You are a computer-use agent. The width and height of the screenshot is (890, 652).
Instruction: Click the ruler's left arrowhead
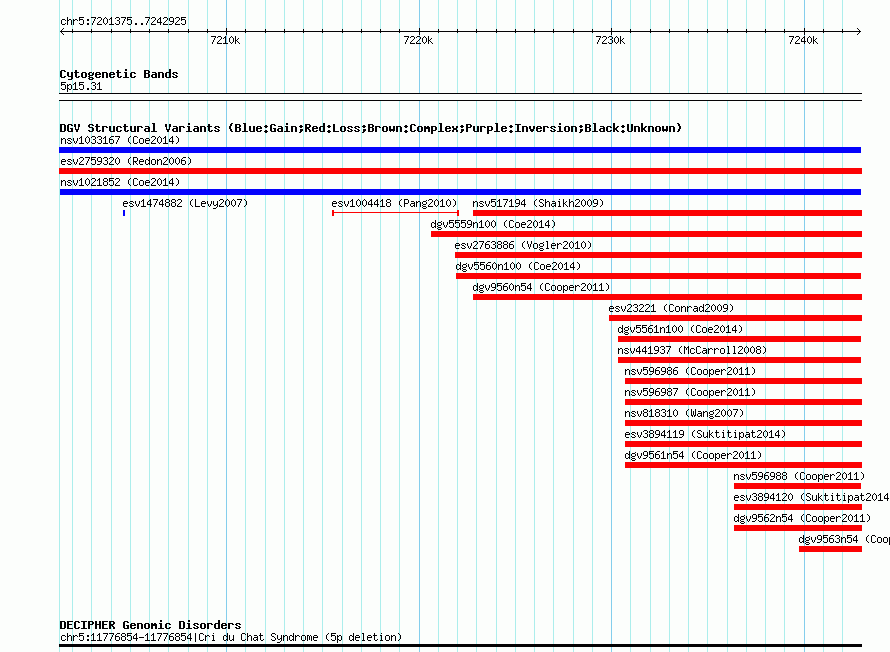[63, 31]
